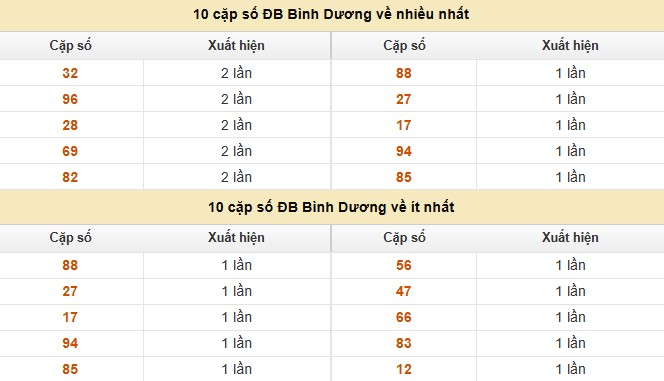Click pair 94 in the most frequent table

coord(404,151)
